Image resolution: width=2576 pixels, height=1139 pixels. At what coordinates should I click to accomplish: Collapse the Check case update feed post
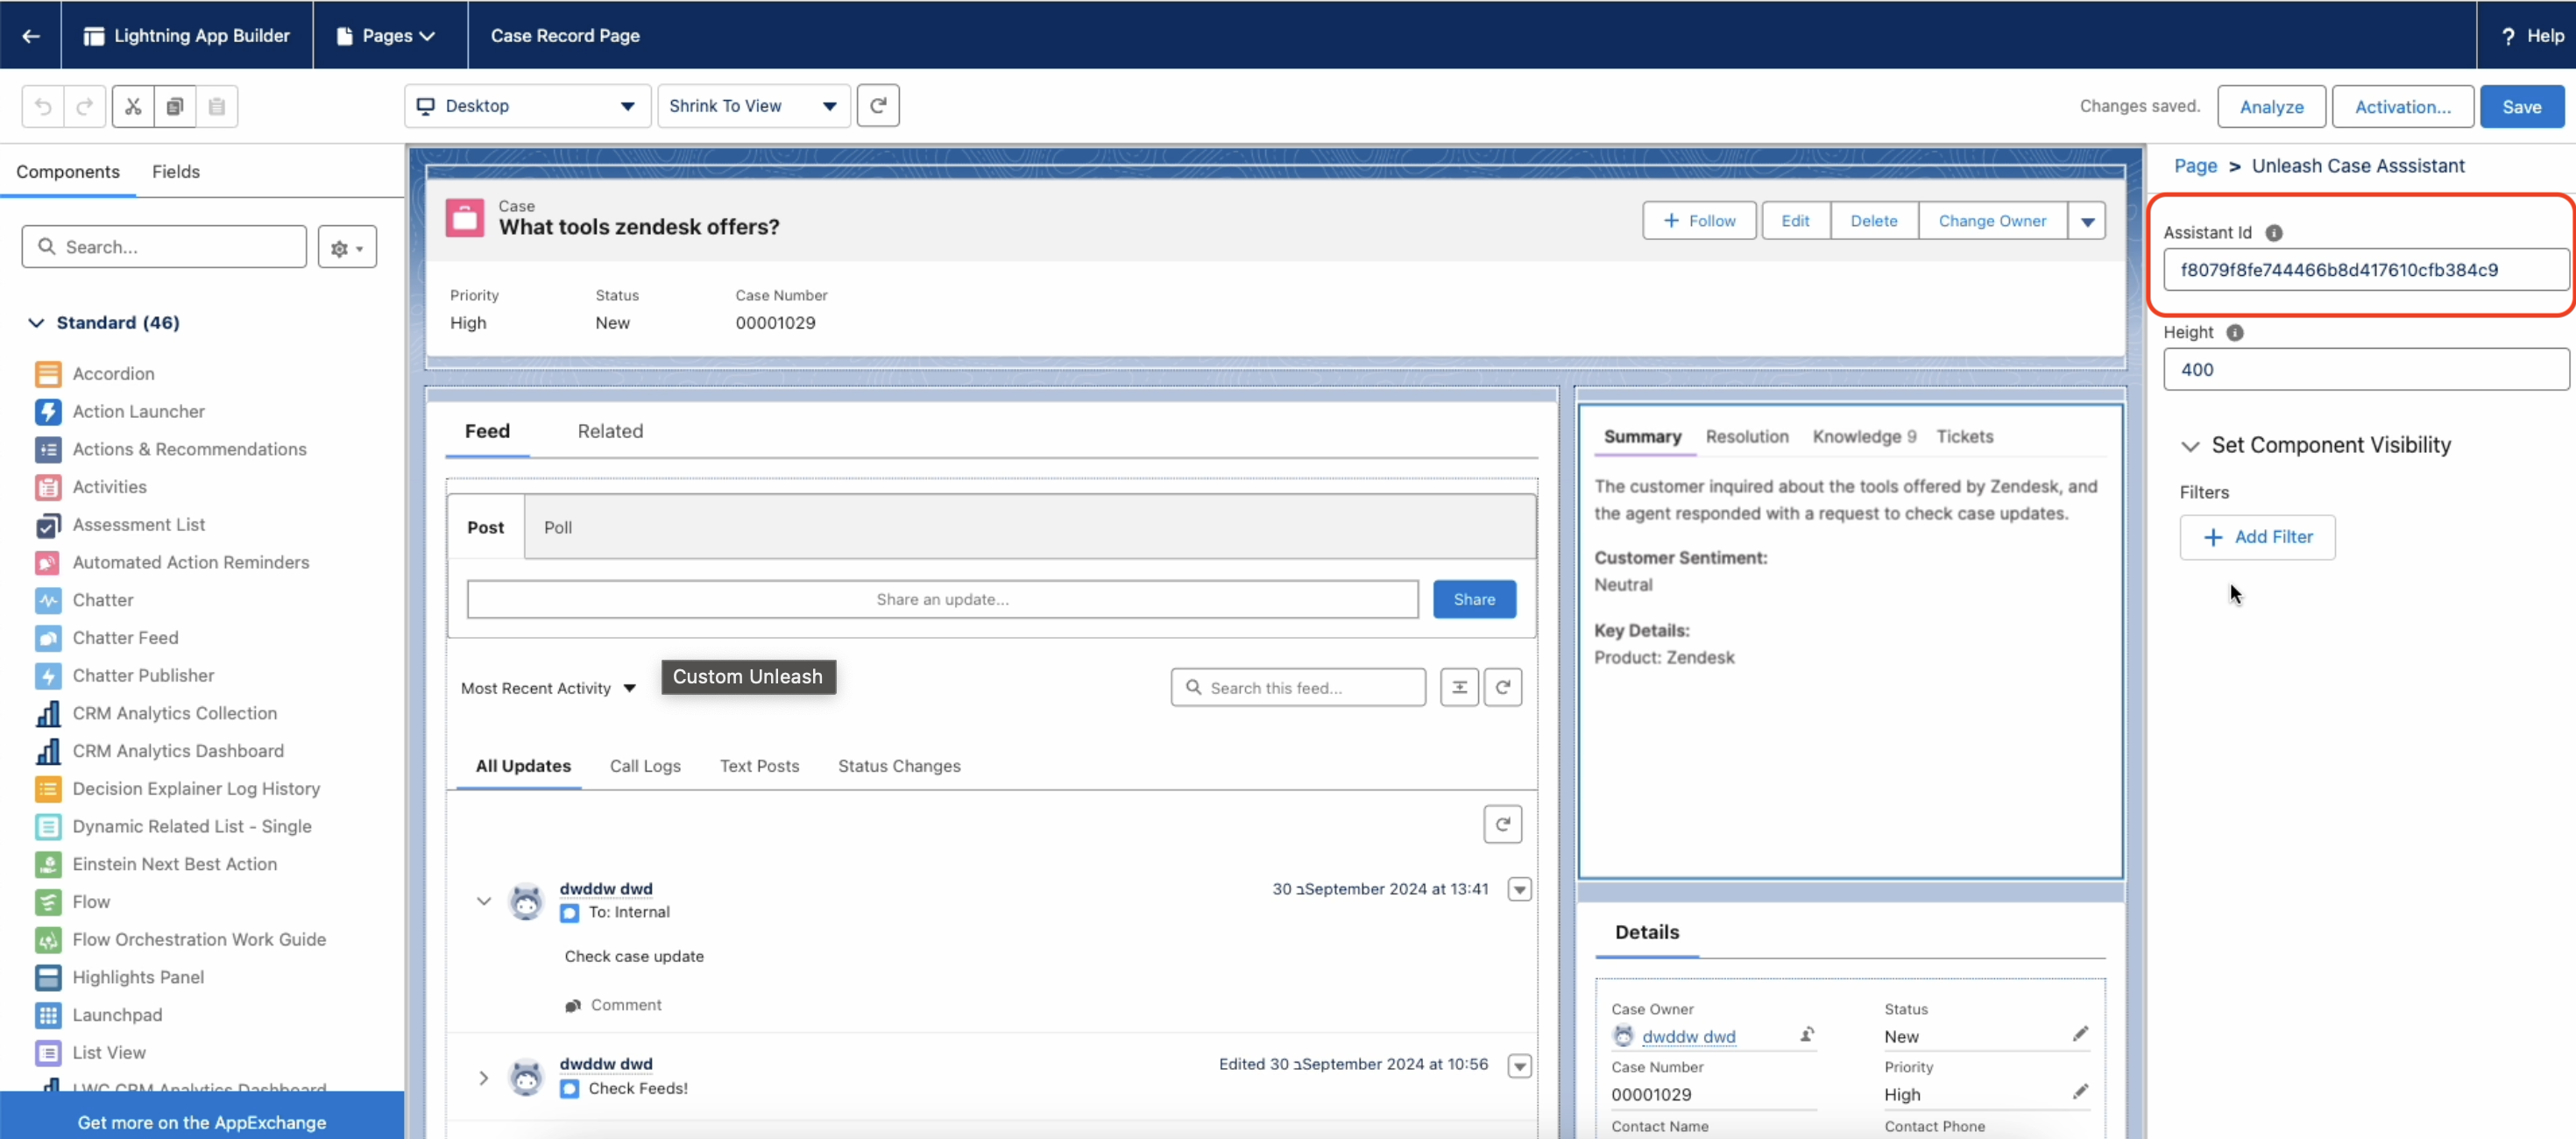tap(483, 901)
